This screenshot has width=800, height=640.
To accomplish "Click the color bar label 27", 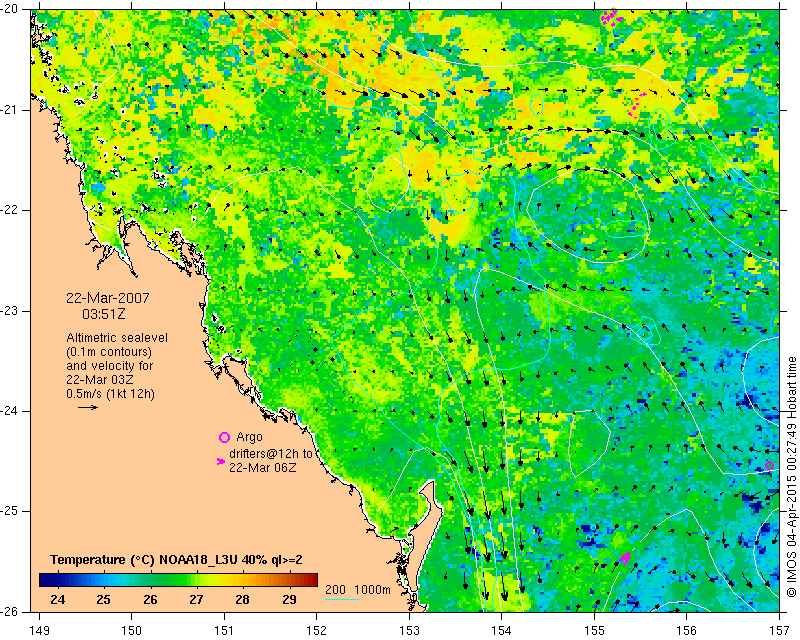I will [x=196, y=599].
